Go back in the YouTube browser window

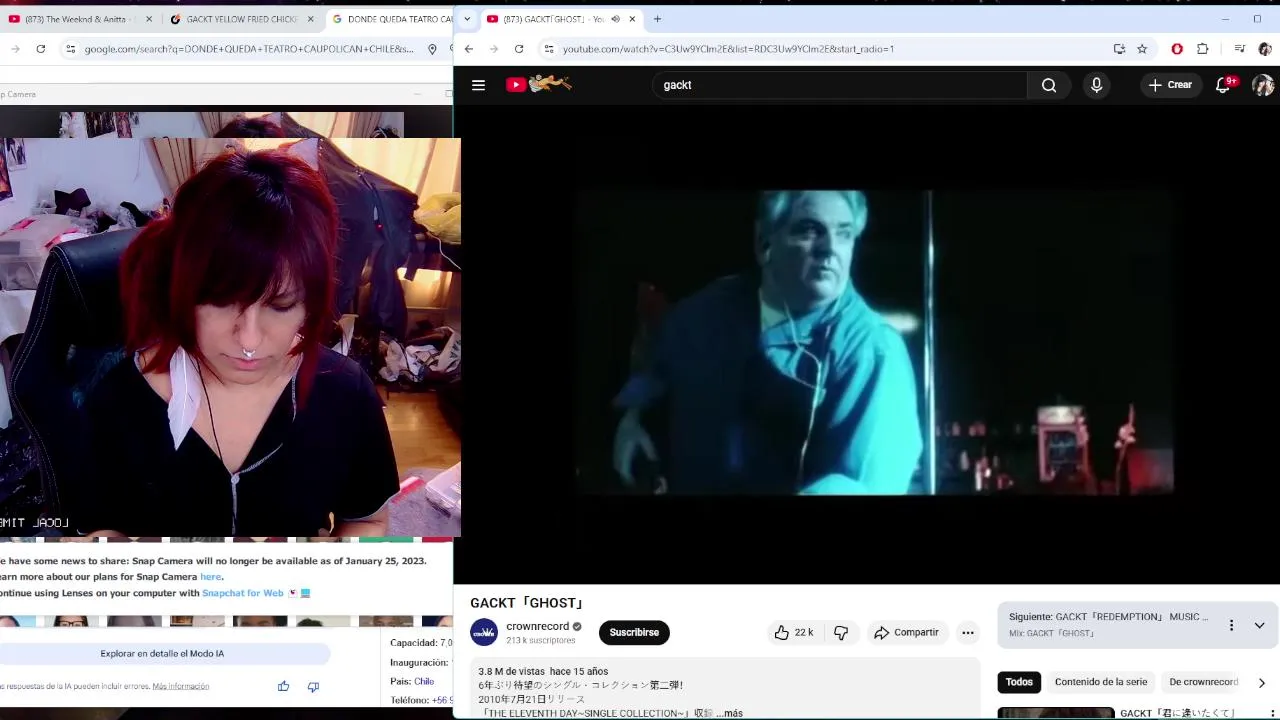point(468,48)
